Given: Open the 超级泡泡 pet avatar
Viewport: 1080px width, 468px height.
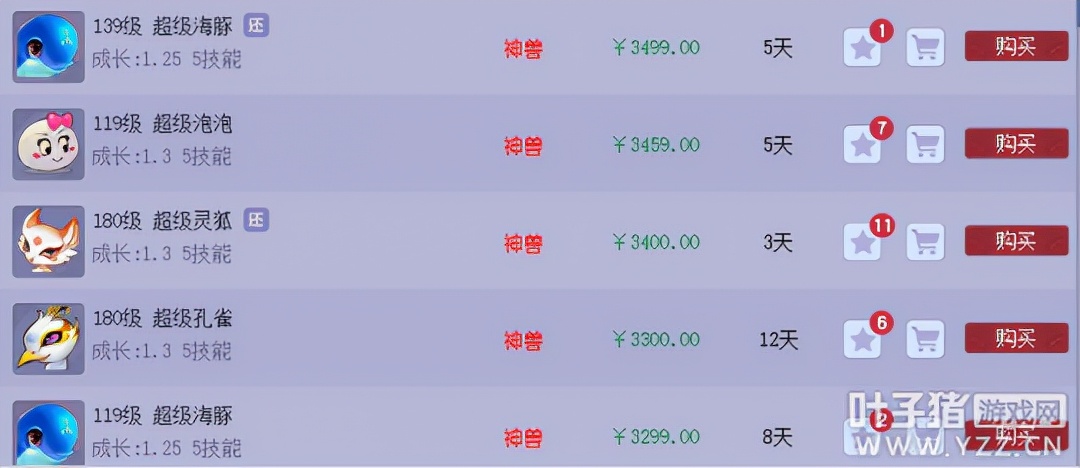Looking at the screenshot, I should click(48, 144).
